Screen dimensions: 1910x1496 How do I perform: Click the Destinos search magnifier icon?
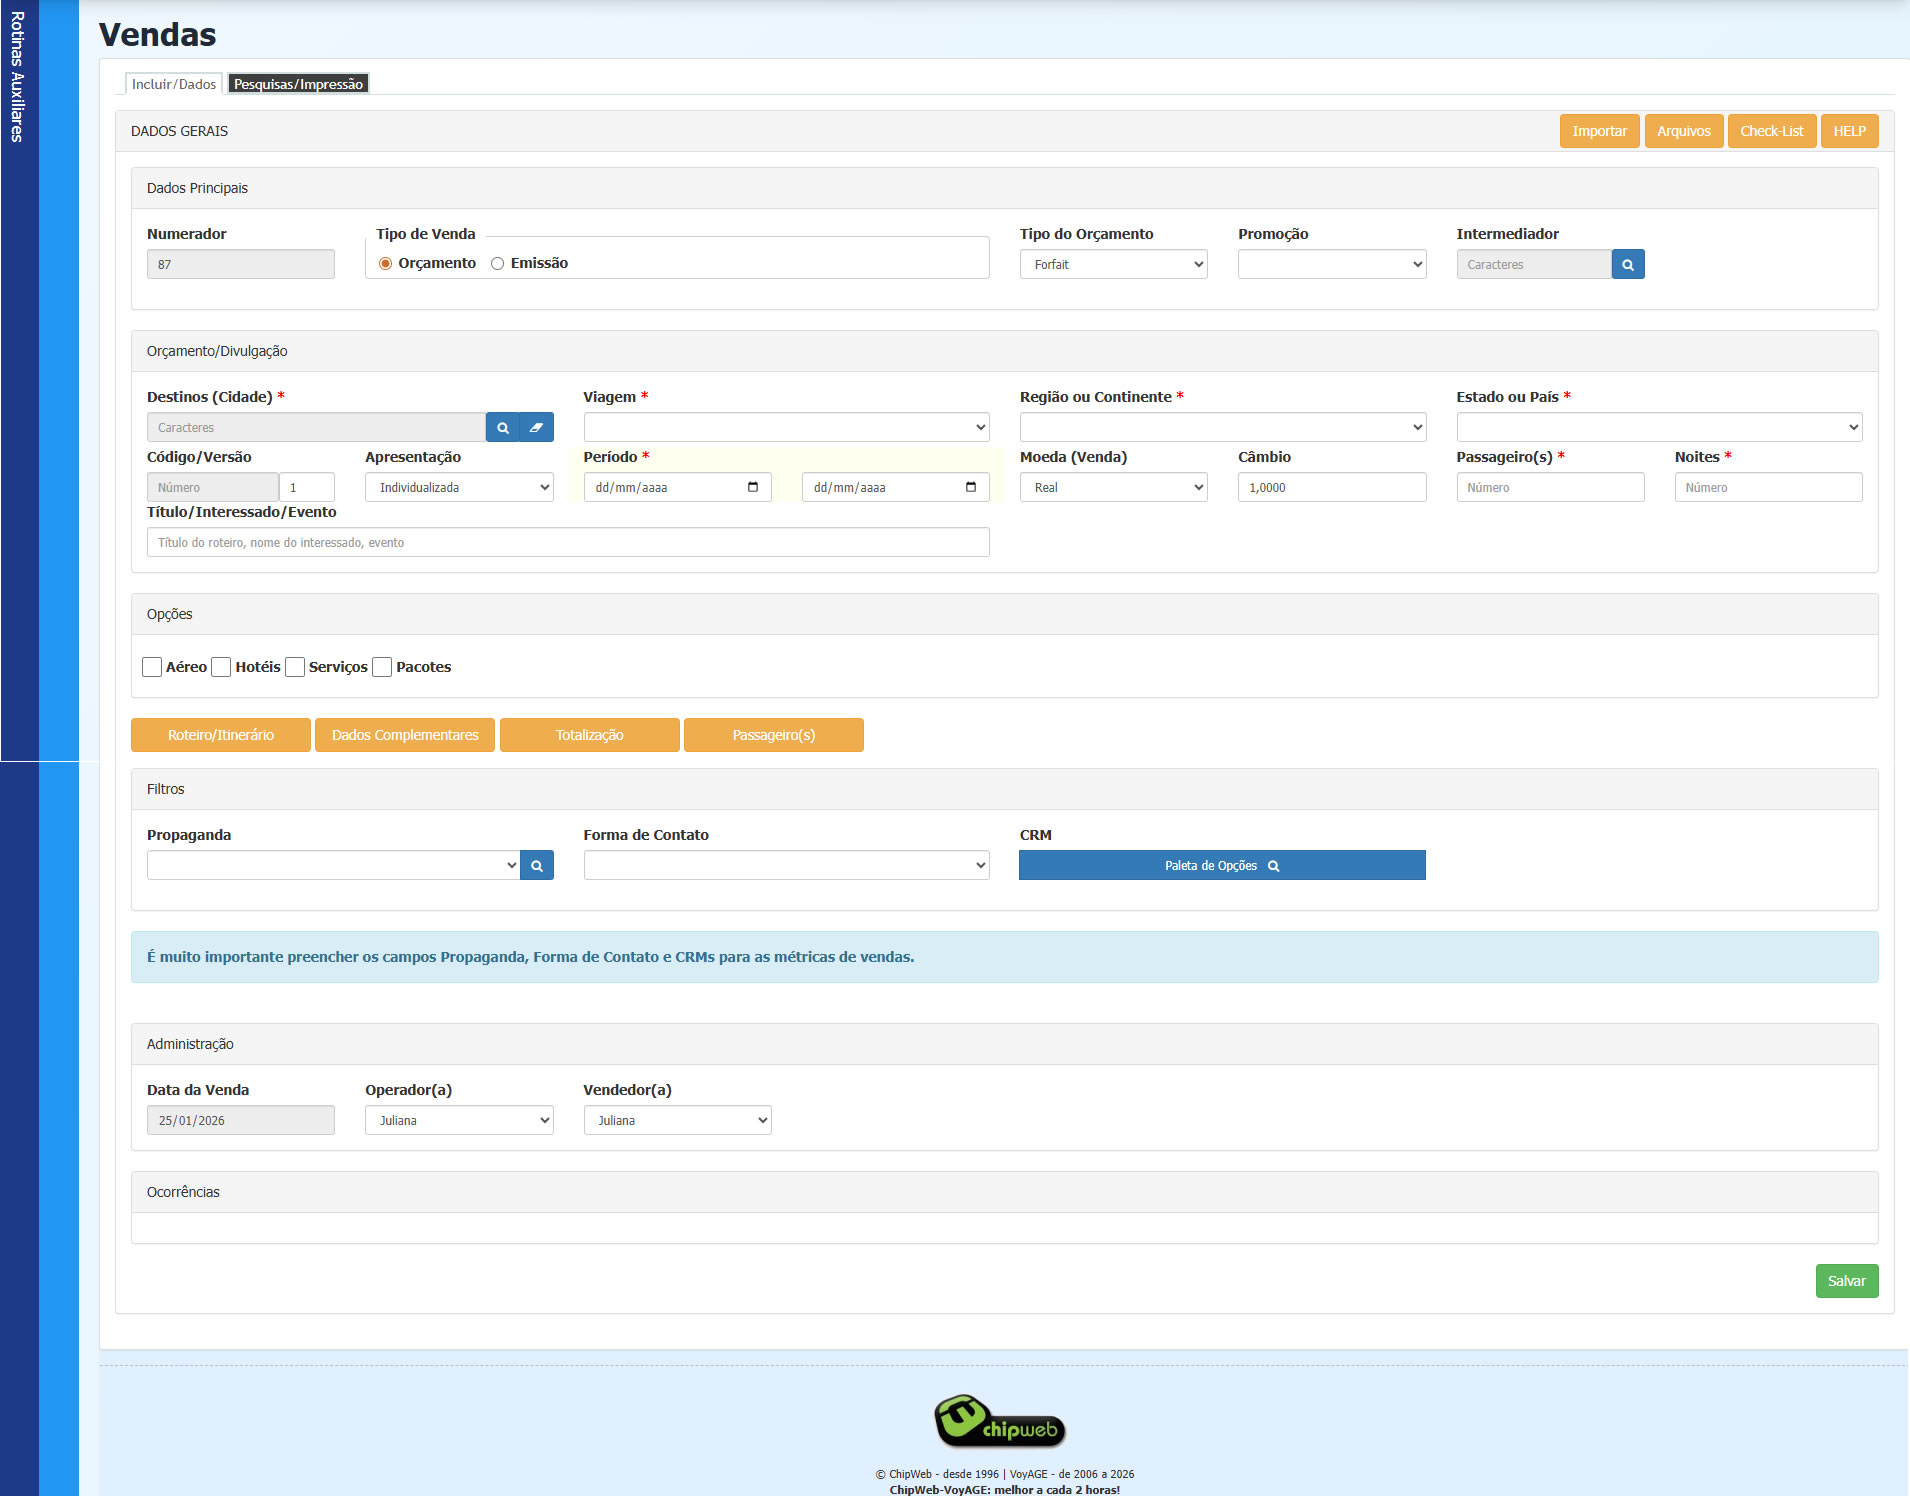(503, 428)
